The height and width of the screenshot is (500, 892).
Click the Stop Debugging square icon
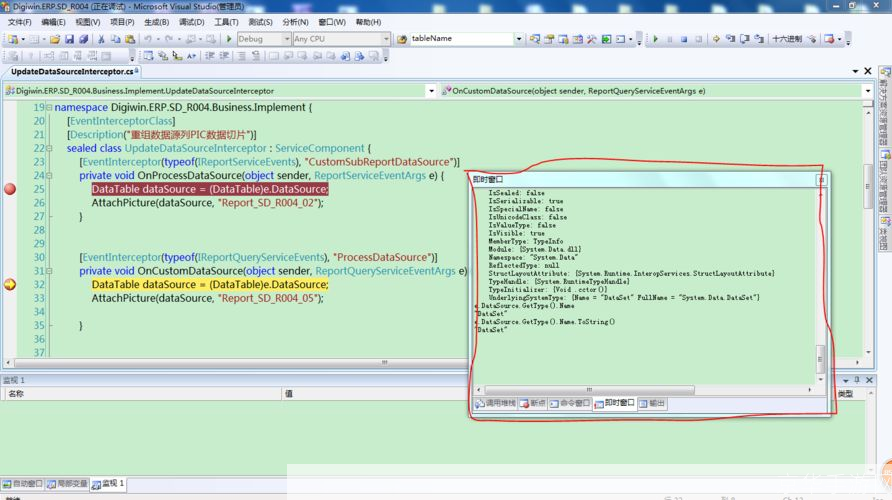[684, 39]
